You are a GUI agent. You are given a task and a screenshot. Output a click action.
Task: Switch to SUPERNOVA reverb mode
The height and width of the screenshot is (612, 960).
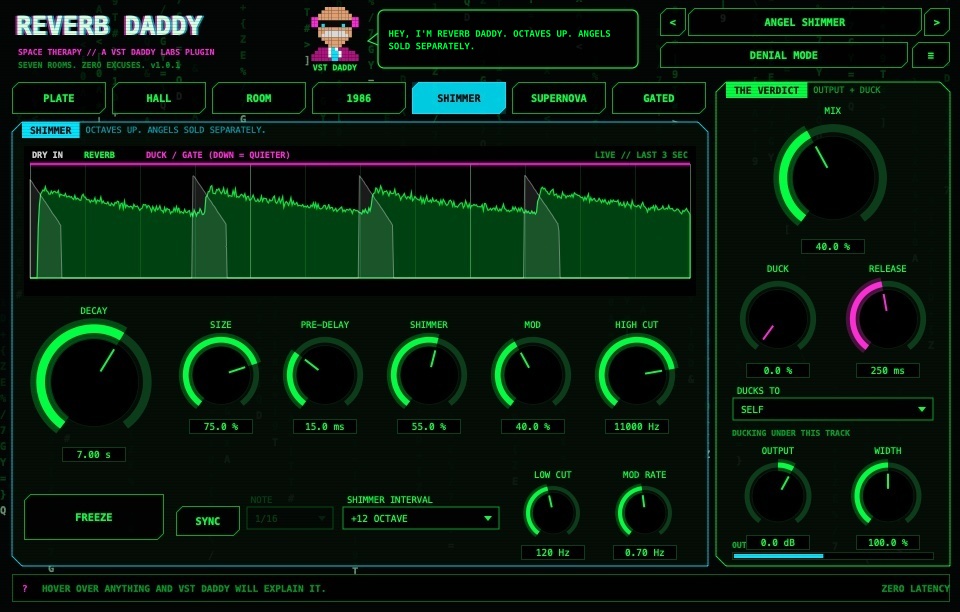(558, 98)
